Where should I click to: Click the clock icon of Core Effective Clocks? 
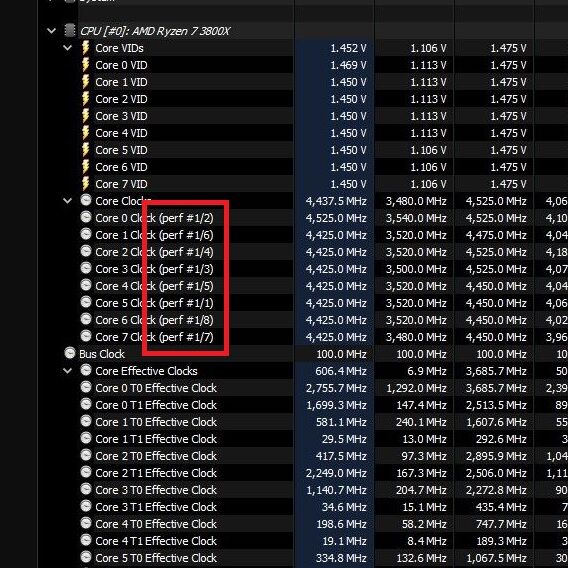click(x=86, y=370)
